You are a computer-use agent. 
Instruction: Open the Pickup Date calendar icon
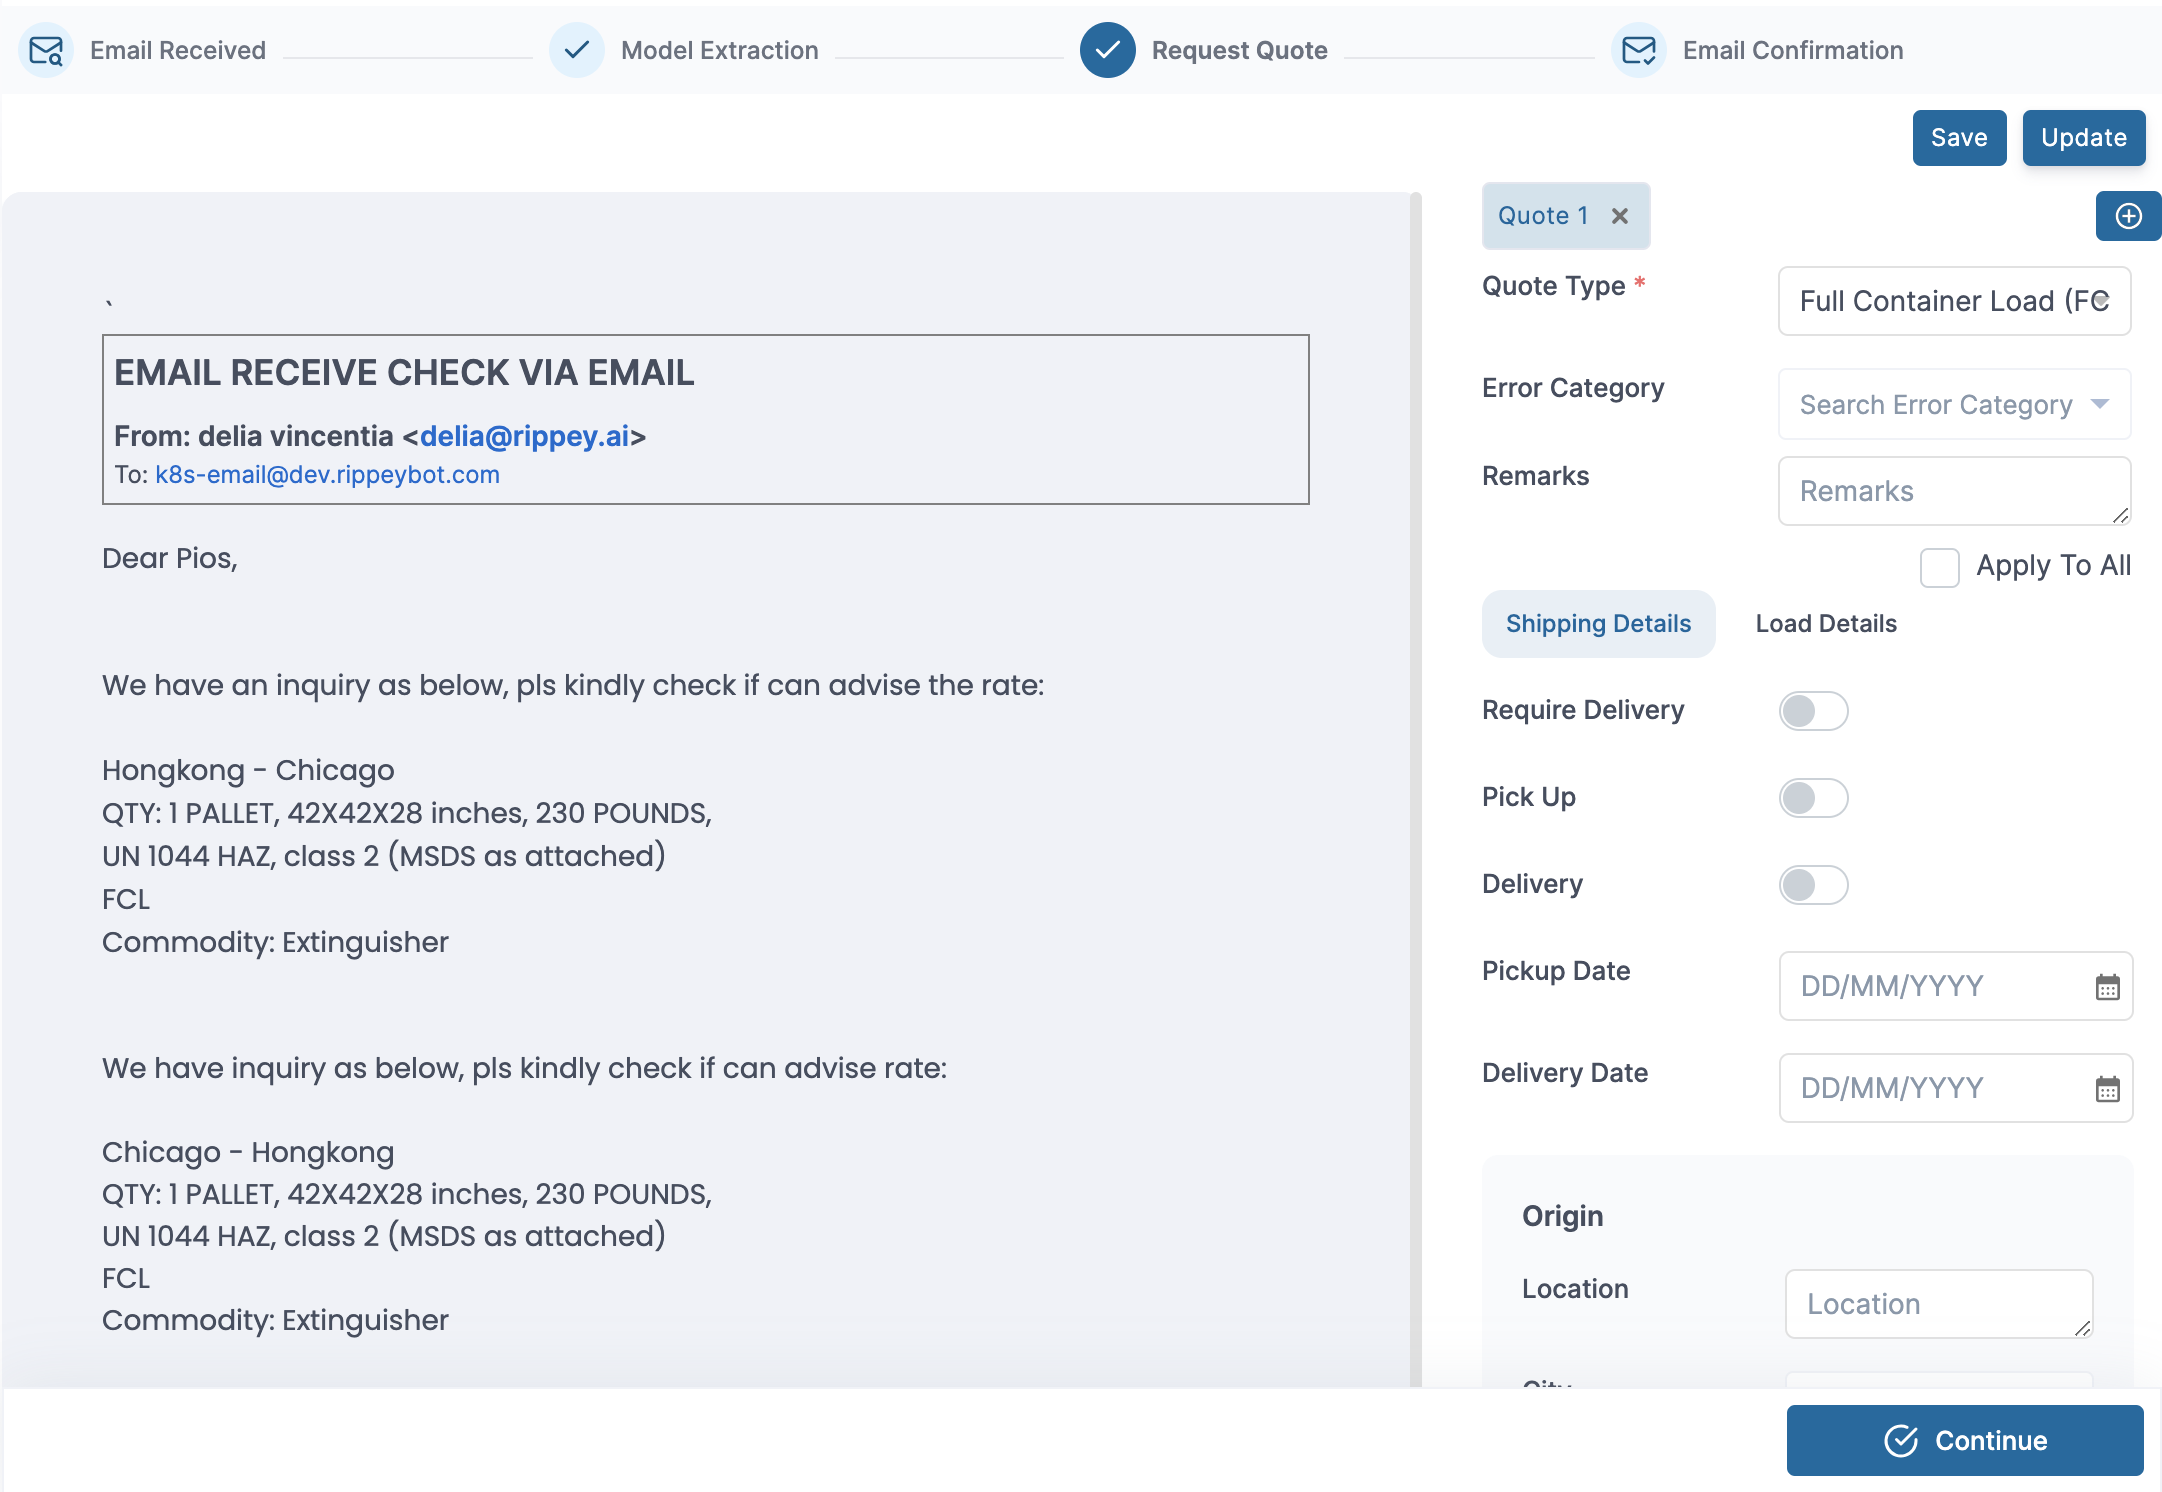(x=2107, y=987)
